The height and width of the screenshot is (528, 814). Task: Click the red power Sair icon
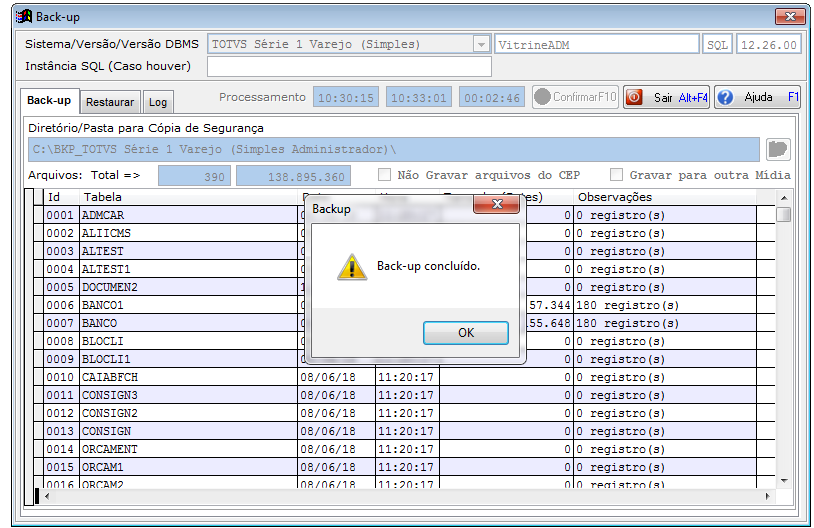click(634, 97)
